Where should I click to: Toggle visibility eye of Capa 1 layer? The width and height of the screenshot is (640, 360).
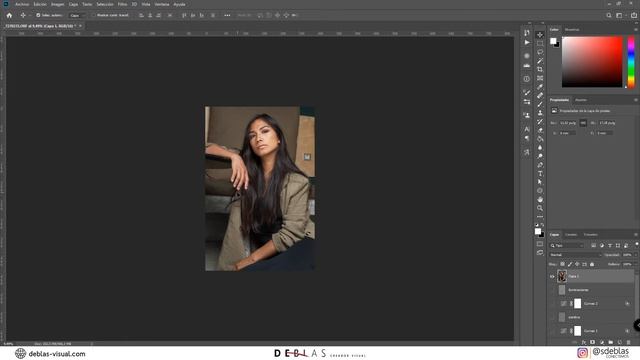click(x=552, y=276)
